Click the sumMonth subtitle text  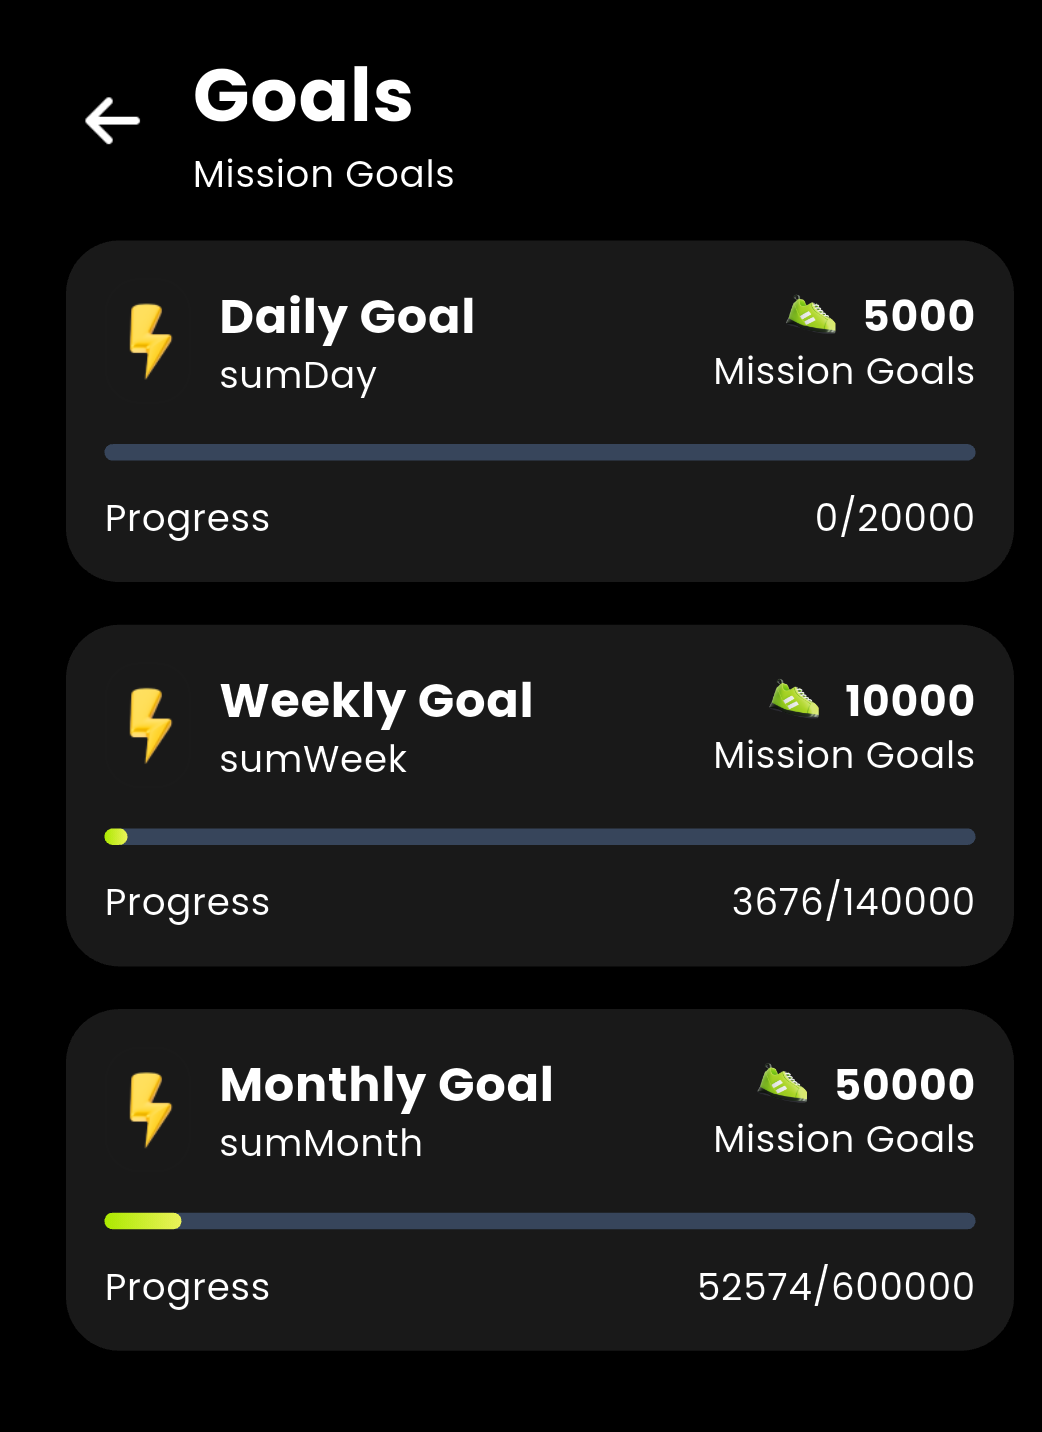(321, 1144)
